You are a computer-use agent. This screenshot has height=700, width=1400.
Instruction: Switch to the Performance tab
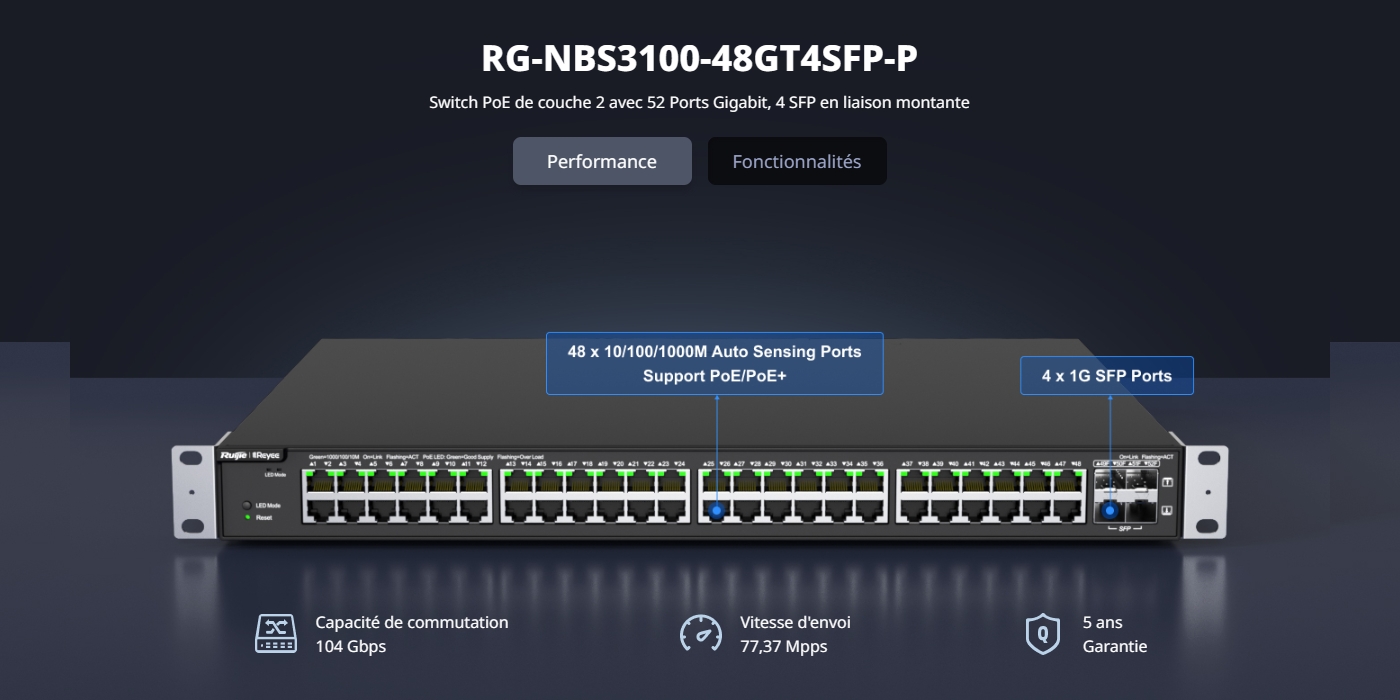coord(602,161)
